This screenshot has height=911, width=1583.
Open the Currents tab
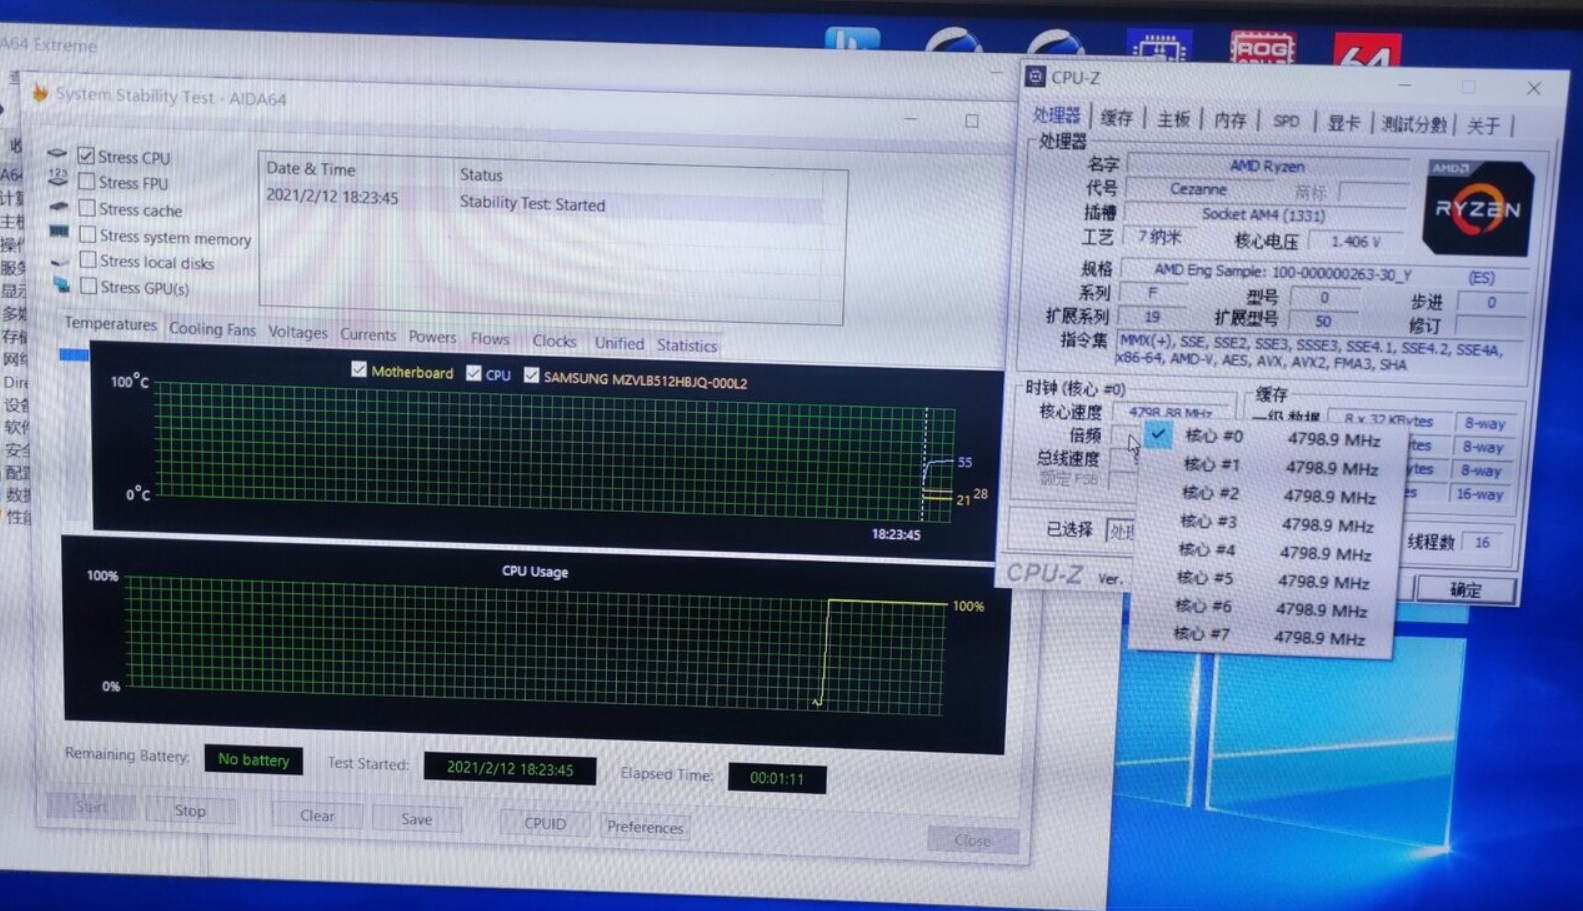coord(367,335)
